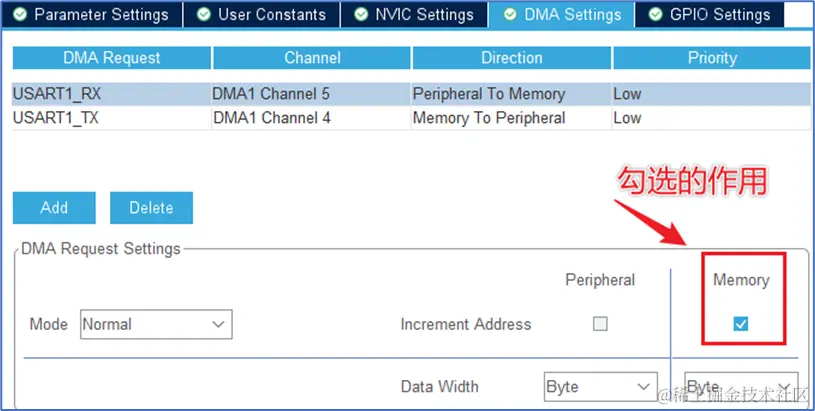Click the Delete button
Image resolution: width=815 pixels, height=411 pixels.
(151, 208)
